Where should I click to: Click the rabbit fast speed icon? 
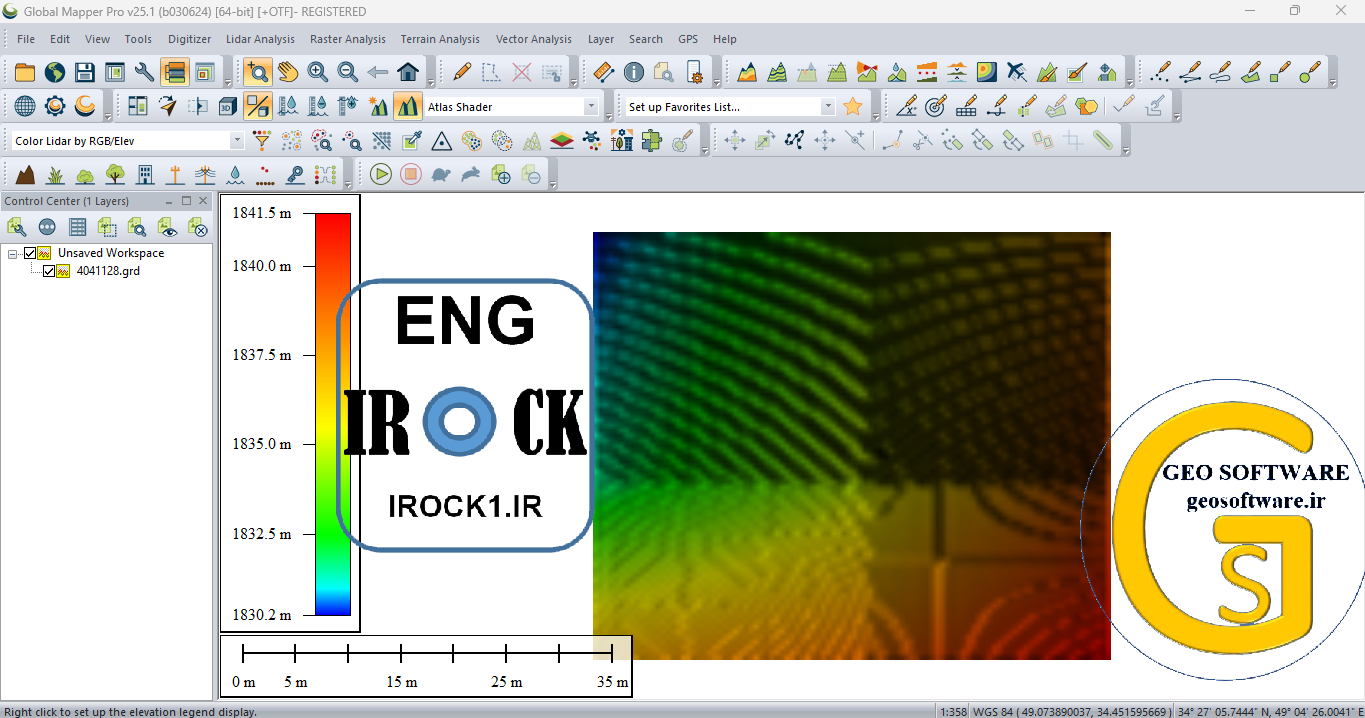tap(471, 174)
